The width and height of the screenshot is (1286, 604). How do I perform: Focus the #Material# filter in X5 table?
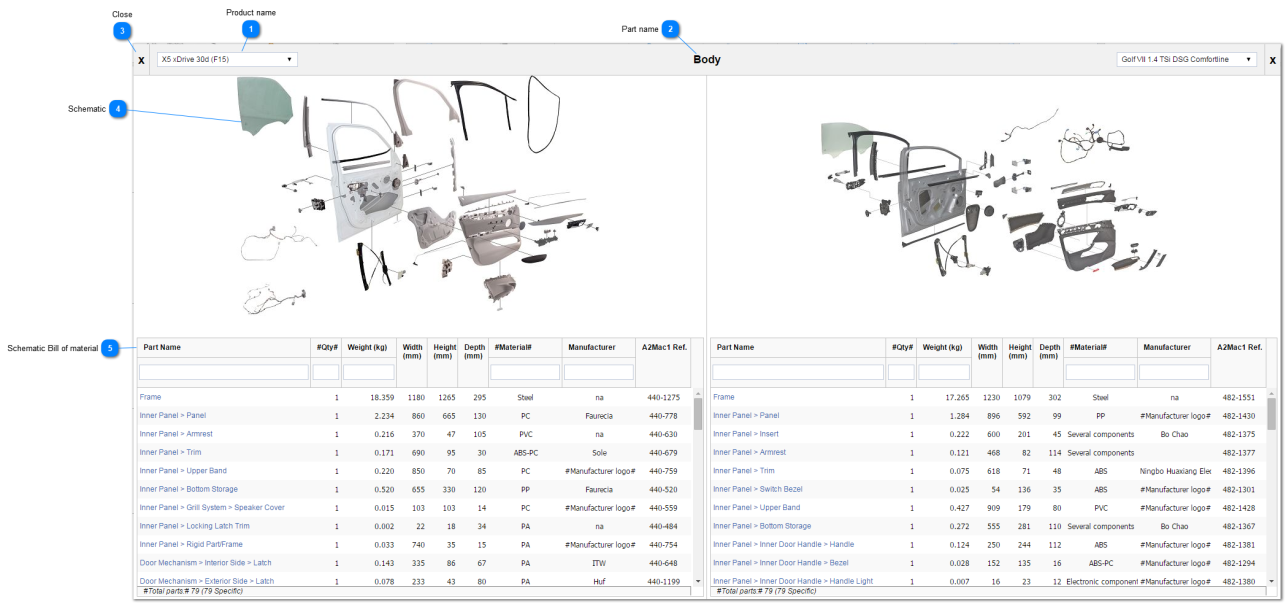[525, 372]
